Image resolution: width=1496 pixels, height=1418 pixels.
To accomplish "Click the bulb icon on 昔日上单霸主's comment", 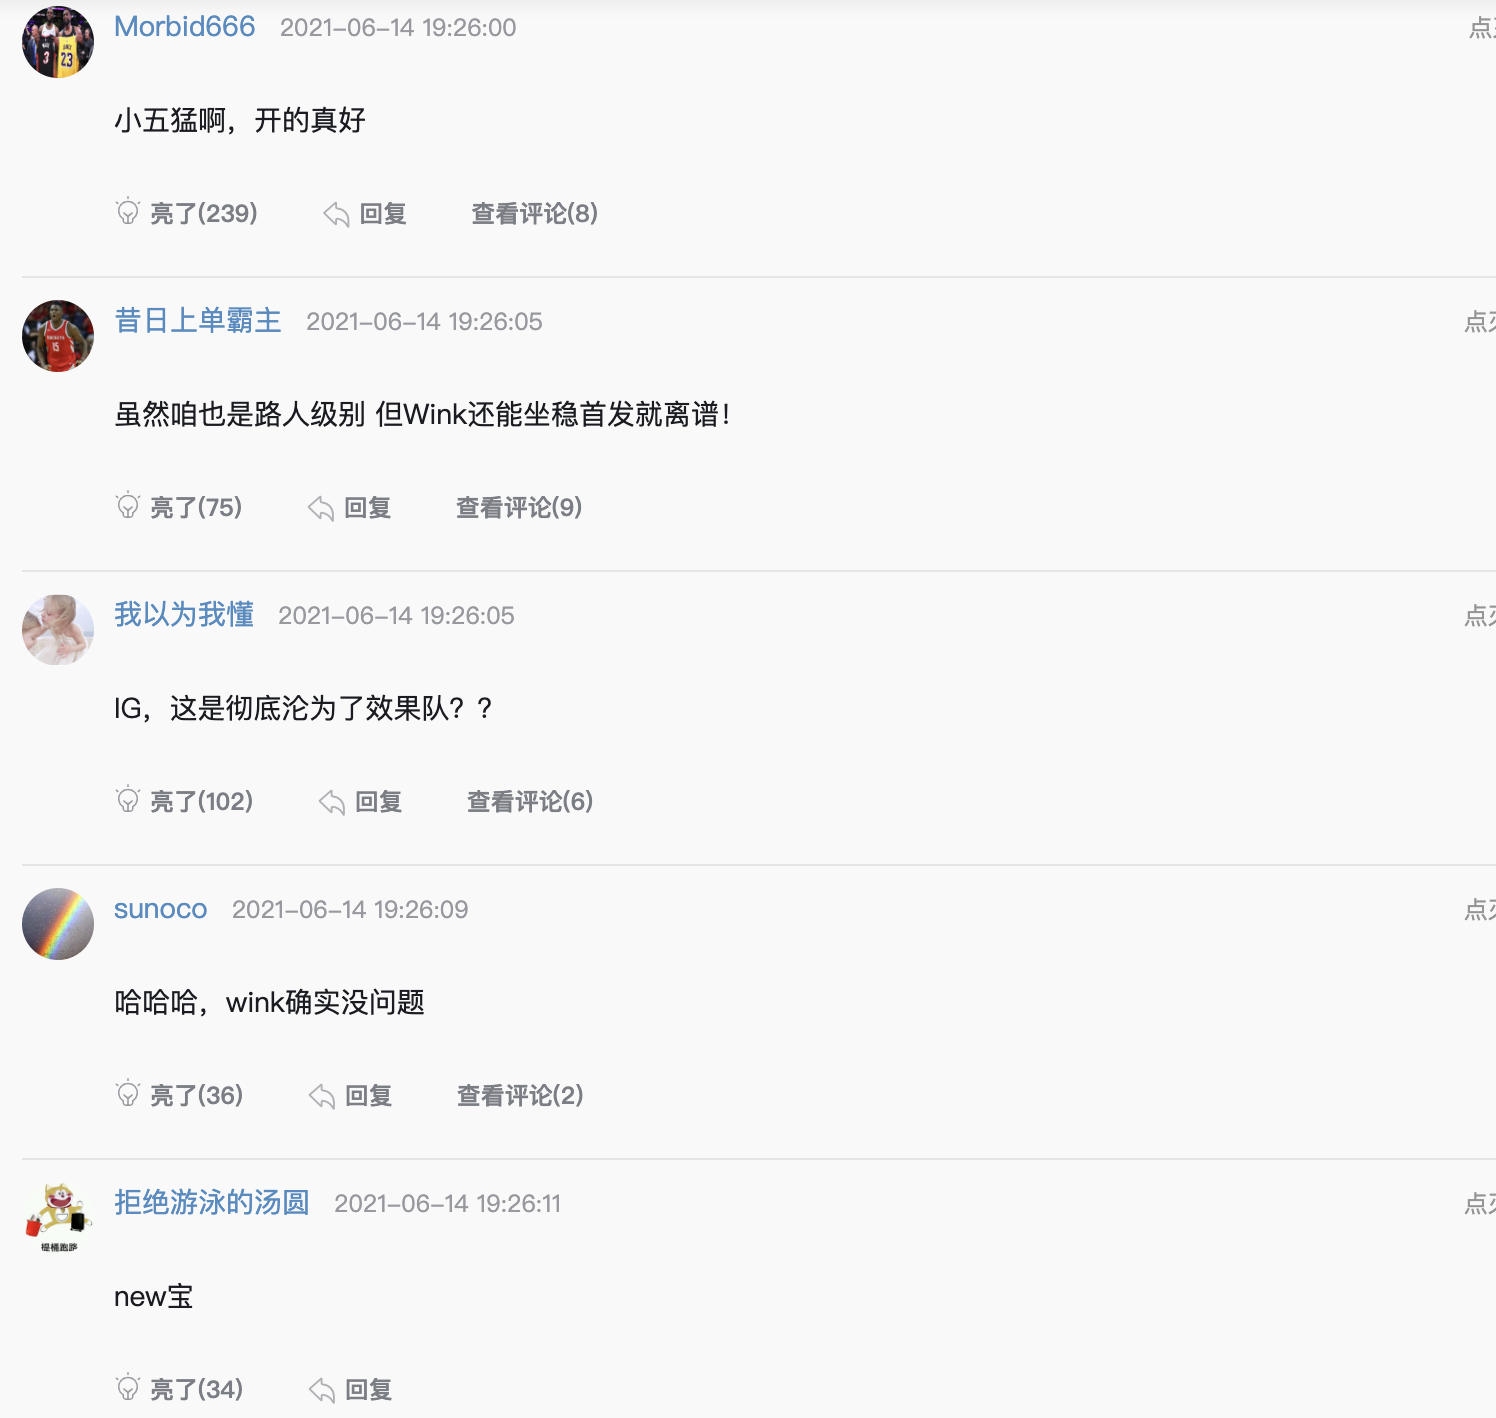I will 128,506.
